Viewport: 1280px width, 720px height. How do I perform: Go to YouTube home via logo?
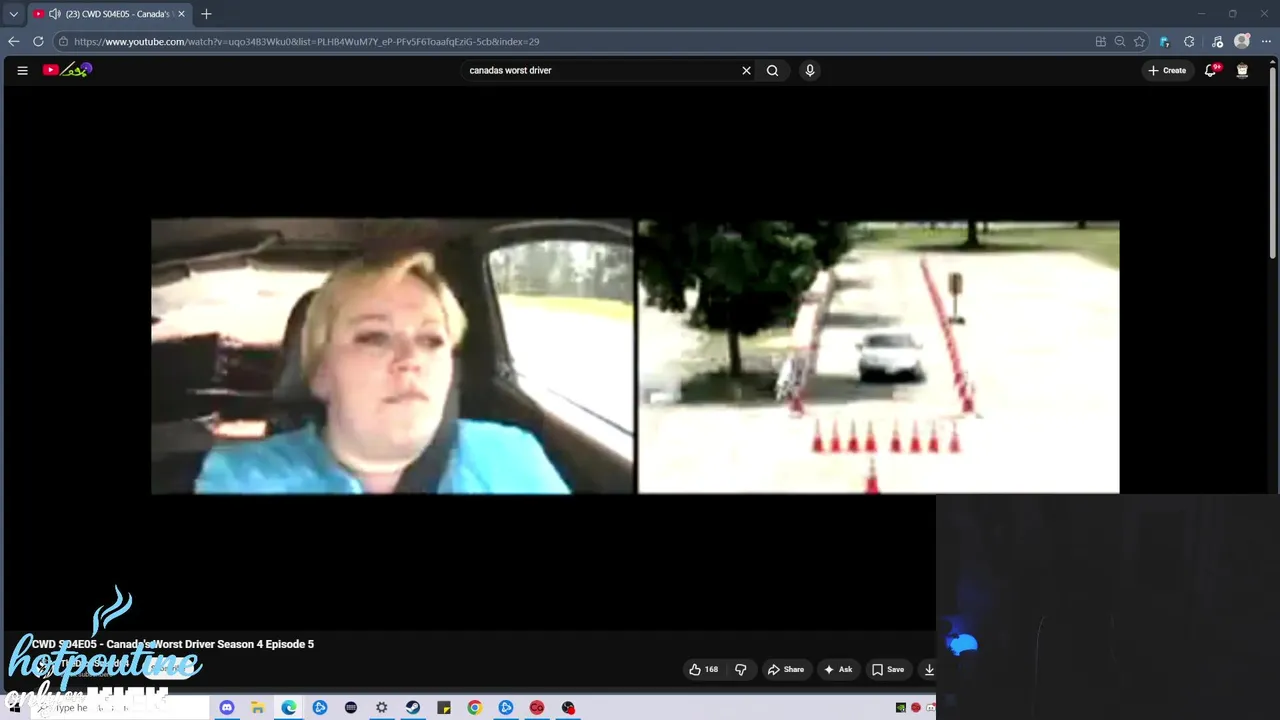pyautogui.click(x=67, y=70)
